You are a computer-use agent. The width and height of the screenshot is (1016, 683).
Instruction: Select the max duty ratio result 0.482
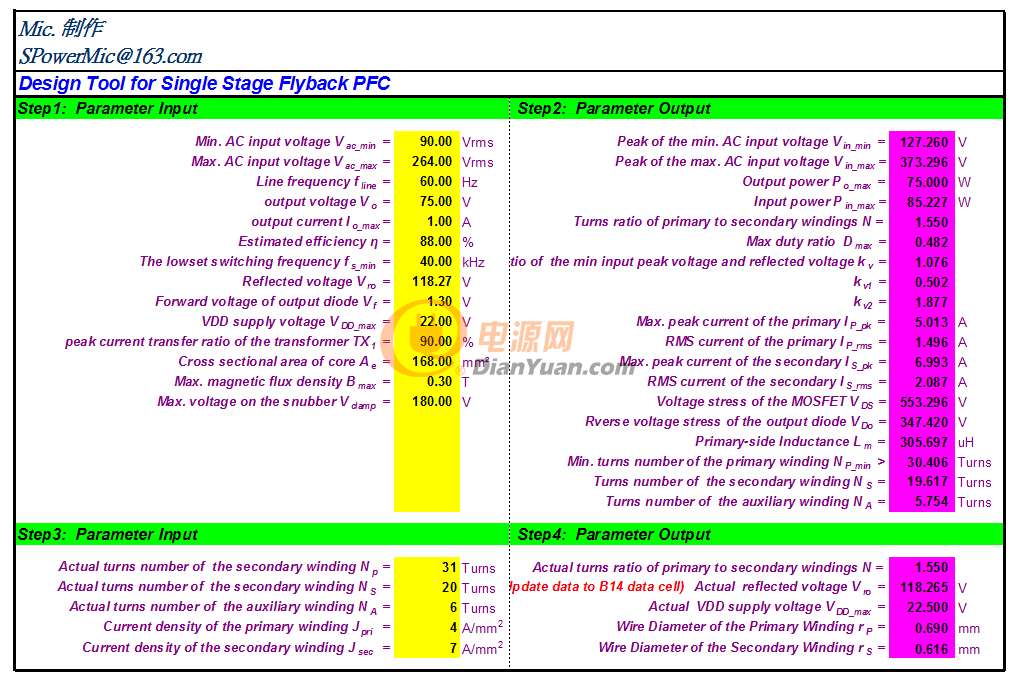coord(921,242)
